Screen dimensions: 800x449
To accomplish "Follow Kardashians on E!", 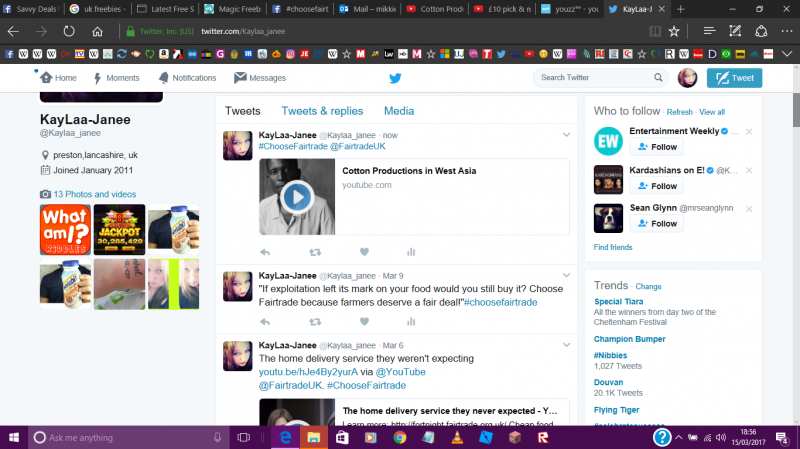I will 657,186.
